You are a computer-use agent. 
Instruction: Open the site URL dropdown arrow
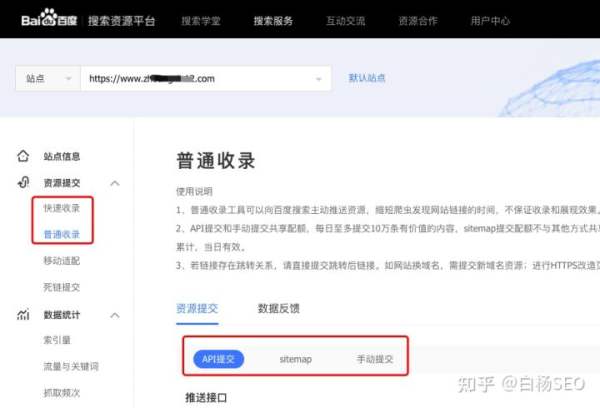click(x=318, y=79)
